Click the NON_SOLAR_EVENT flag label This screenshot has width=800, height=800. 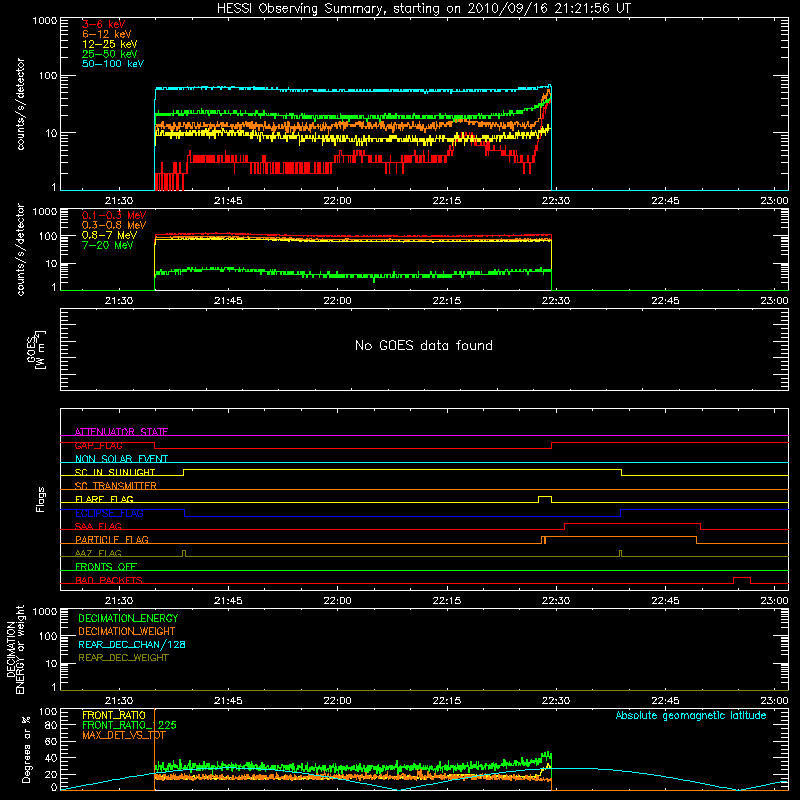click(121, 459)
